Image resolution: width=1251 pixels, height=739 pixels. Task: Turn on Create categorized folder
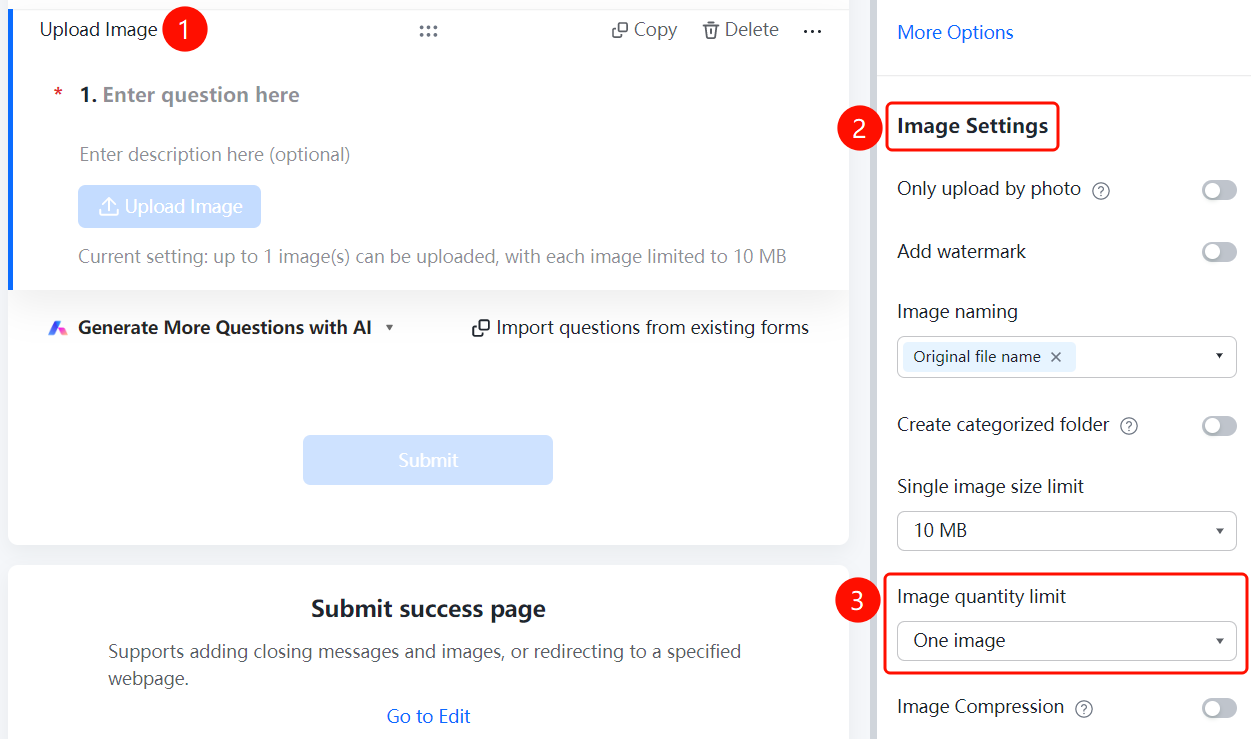pyautogui.click(x=1219, y=426)
